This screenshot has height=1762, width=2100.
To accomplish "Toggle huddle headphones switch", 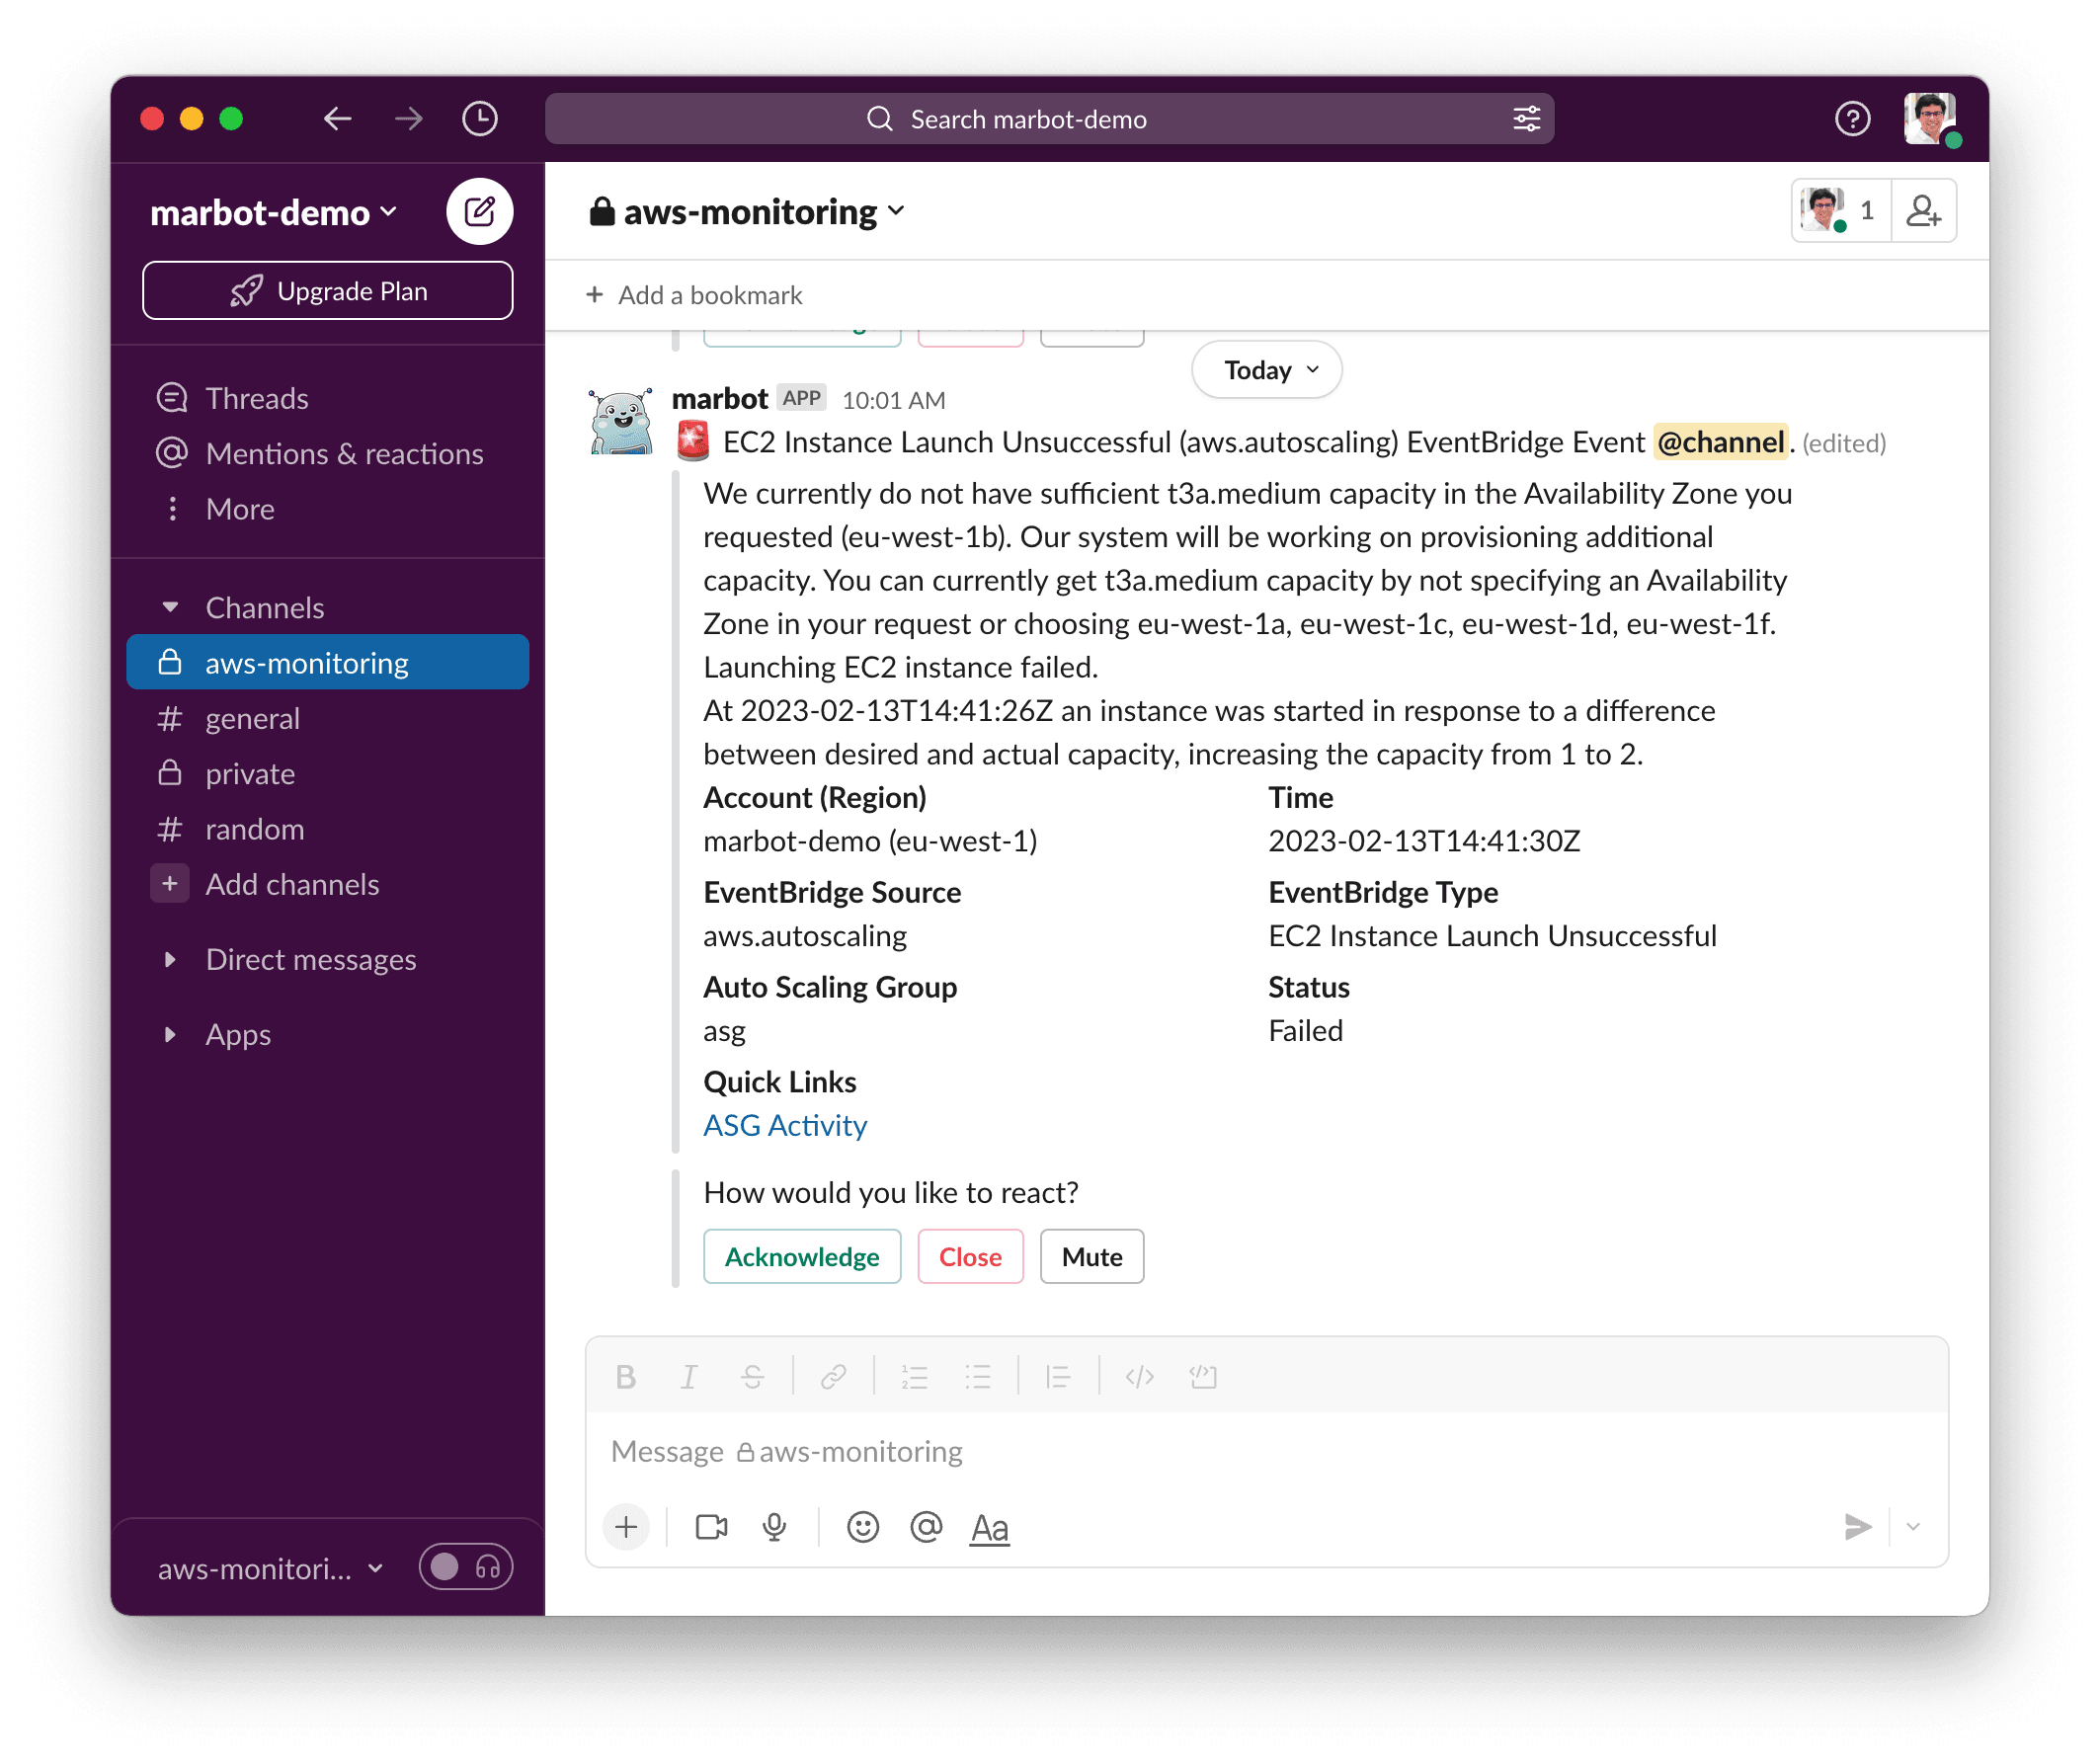I will tap(466, 1566).
